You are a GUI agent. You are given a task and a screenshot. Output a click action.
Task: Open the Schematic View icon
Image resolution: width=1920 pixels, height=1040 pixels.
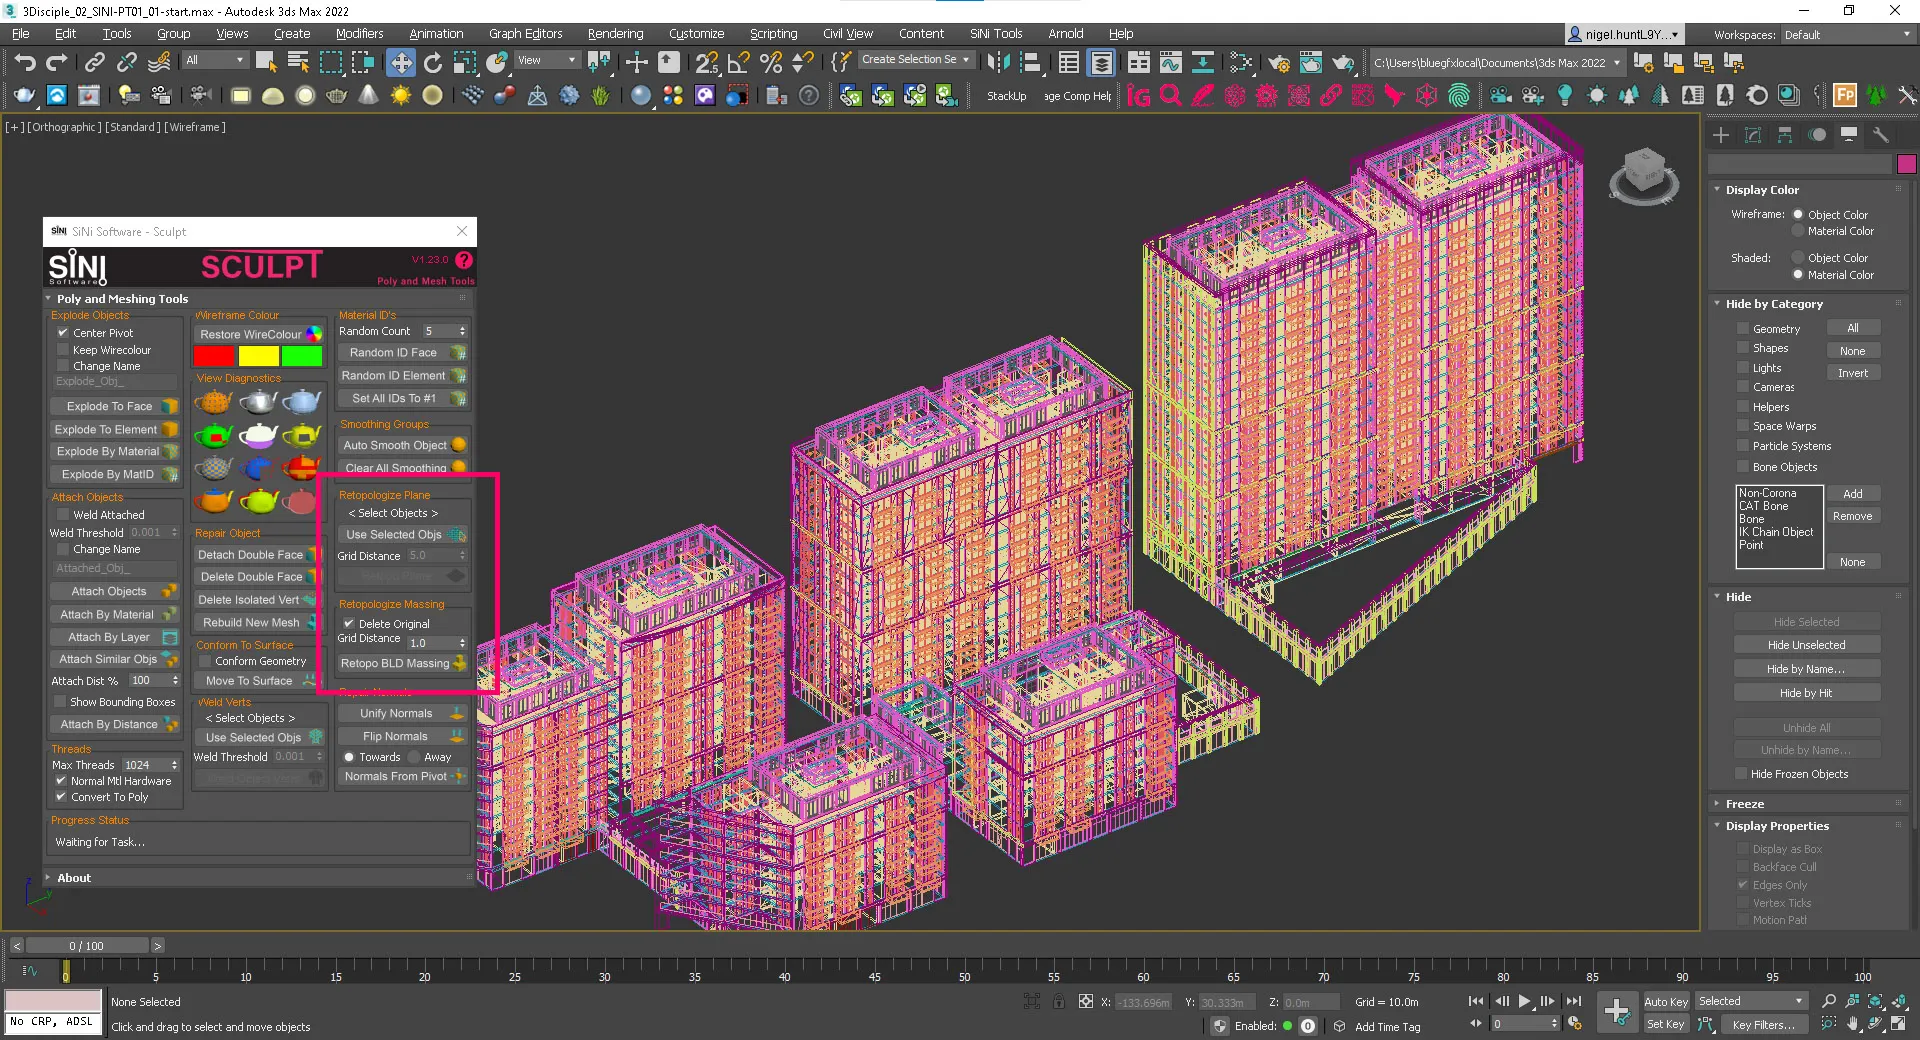(x=1202, y=62)
